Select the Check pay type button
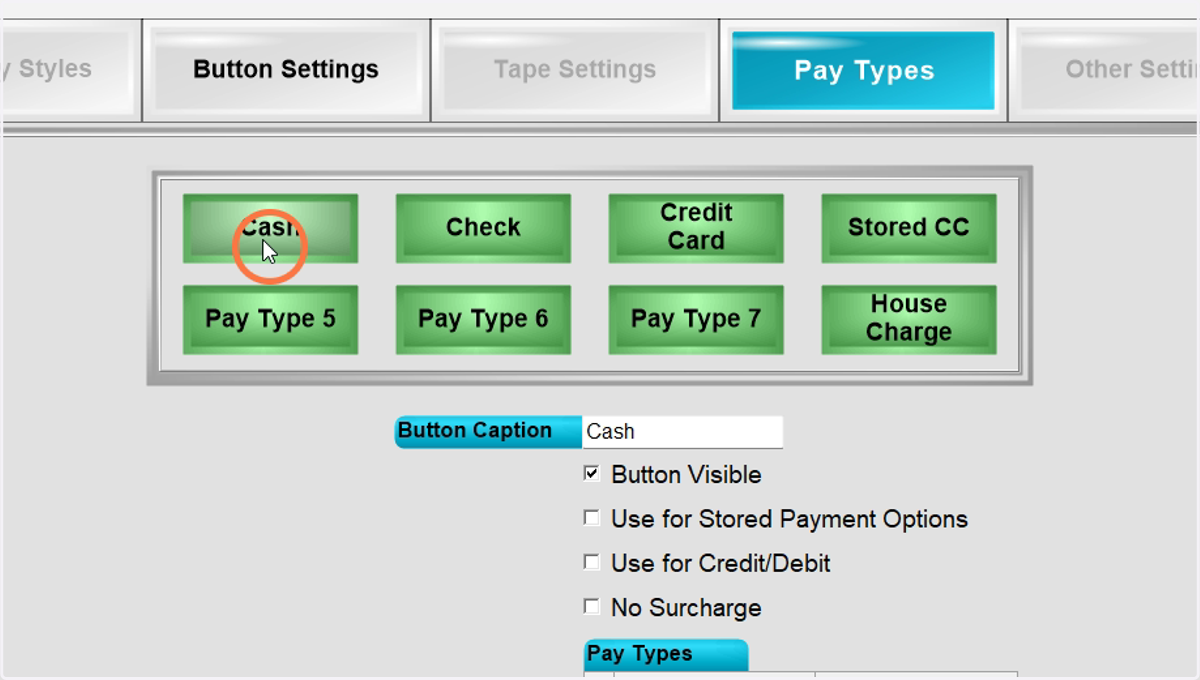The width and height of the screenshot is (1200, 680). 483,228
